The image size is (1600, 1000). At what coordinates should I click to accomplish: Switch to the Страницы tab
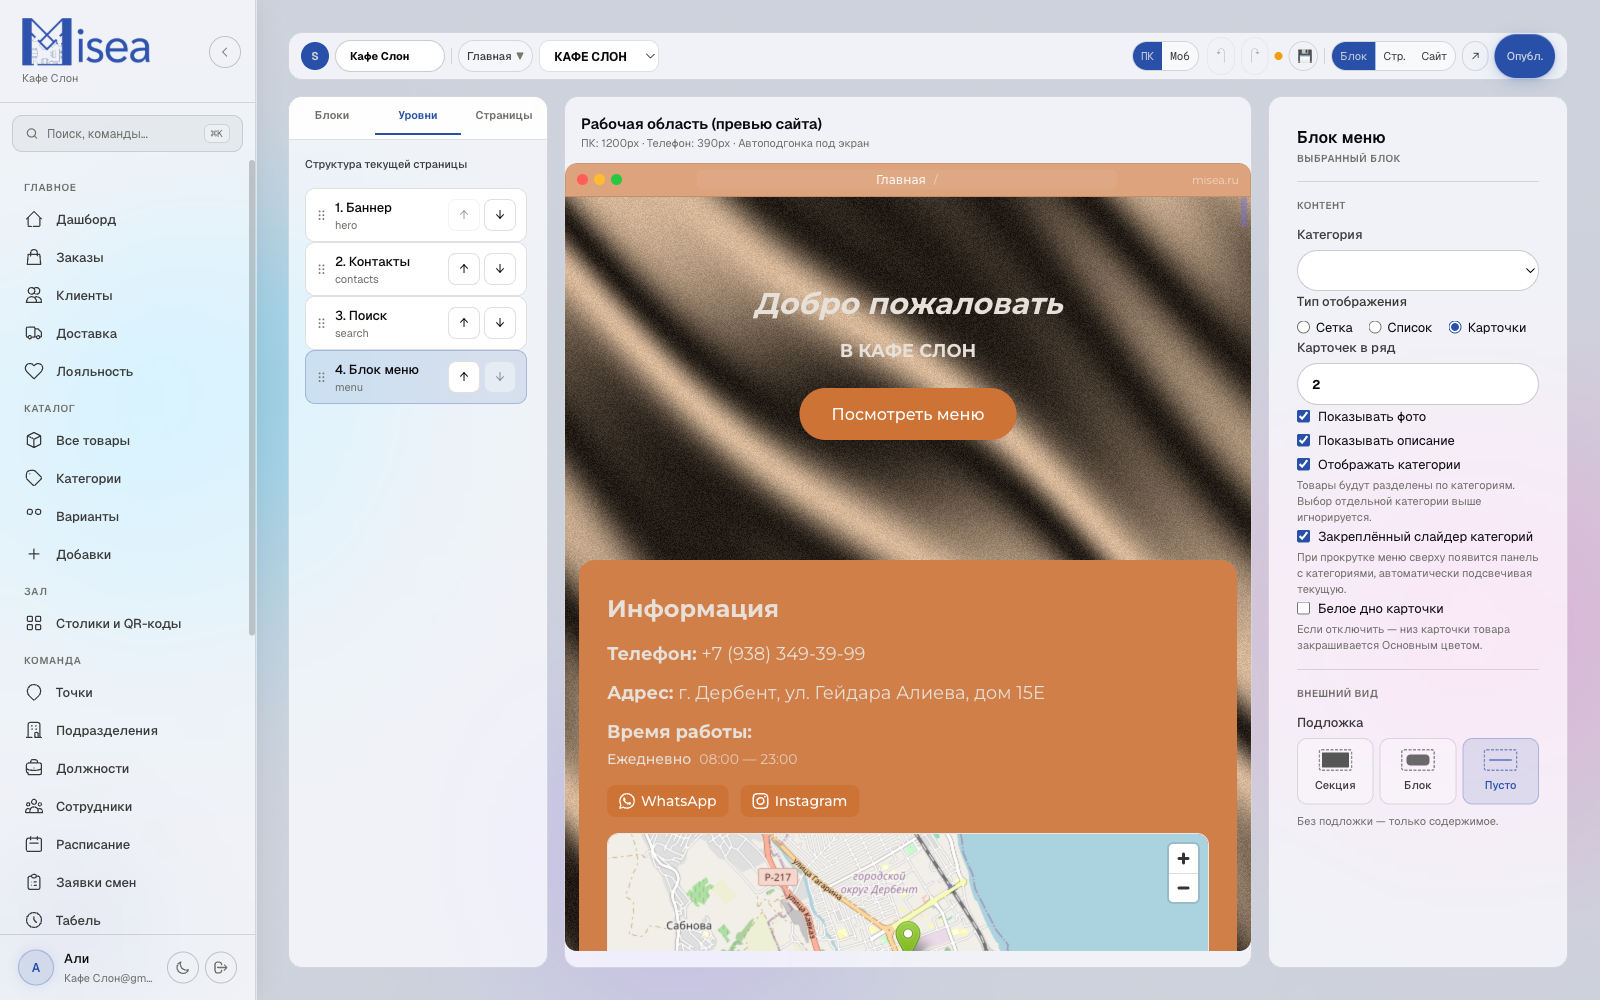pyautogui.click(x=503, y=116)
